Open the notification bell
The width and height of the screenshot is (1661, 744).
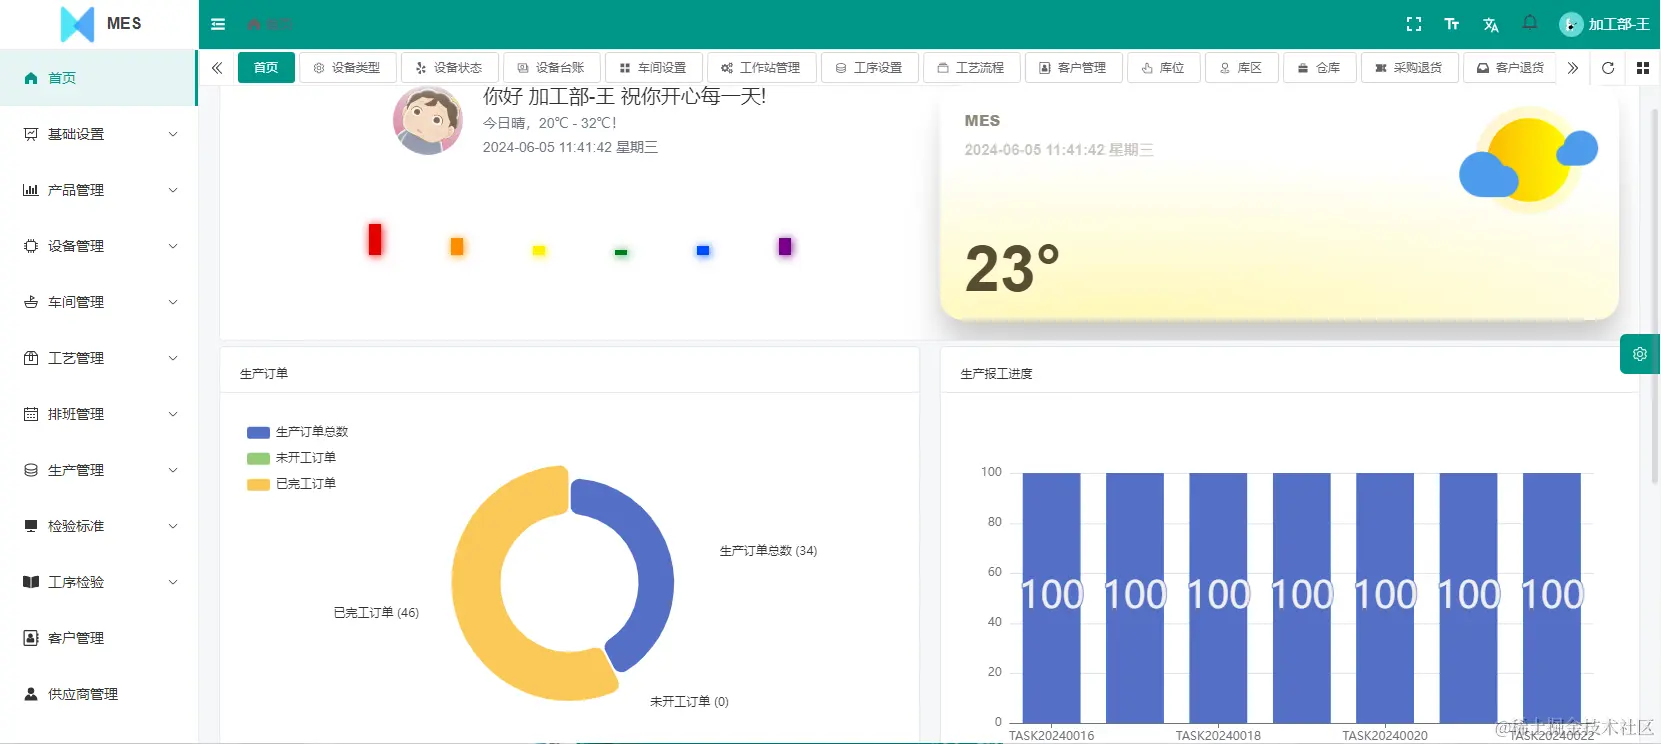point(1530,23)
